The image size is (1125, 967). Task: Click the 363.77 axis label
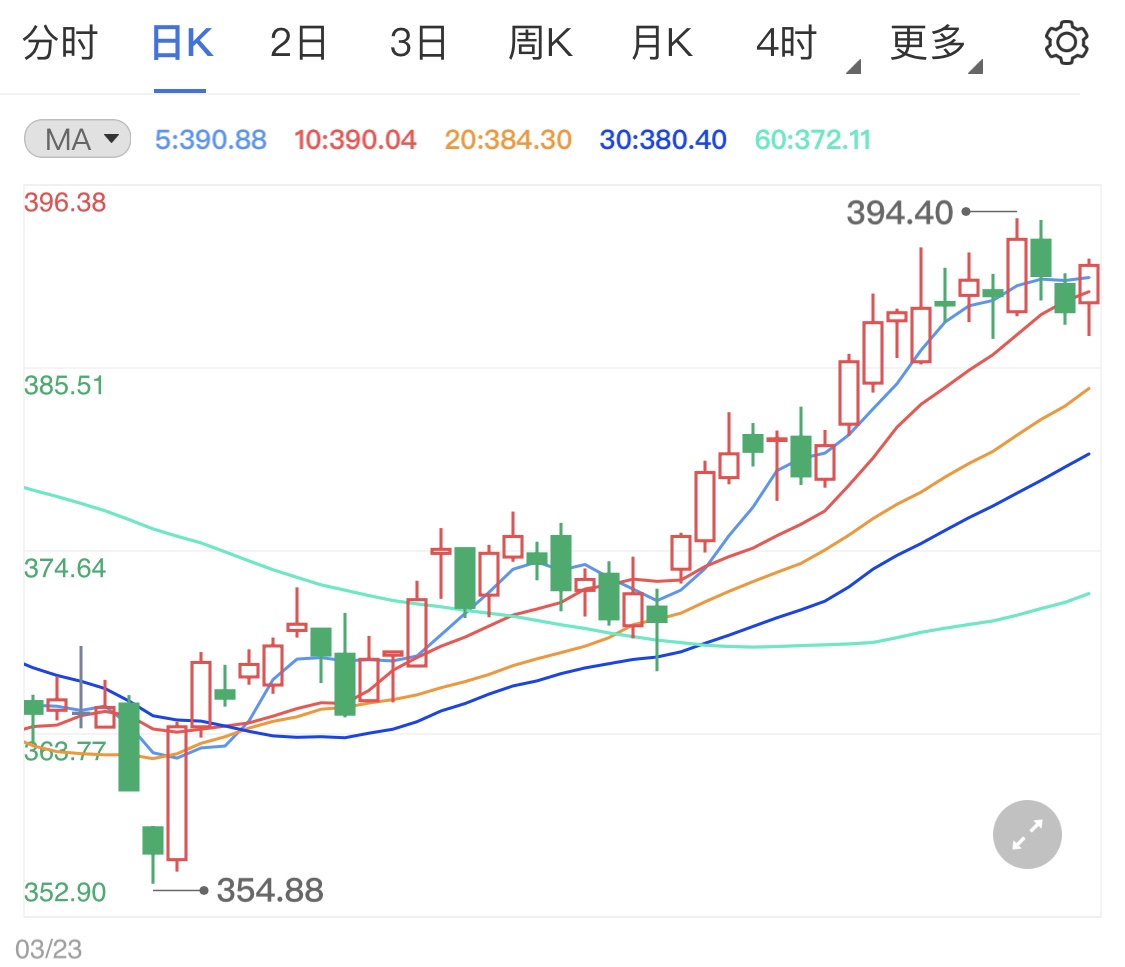click(x=65, y=751)
